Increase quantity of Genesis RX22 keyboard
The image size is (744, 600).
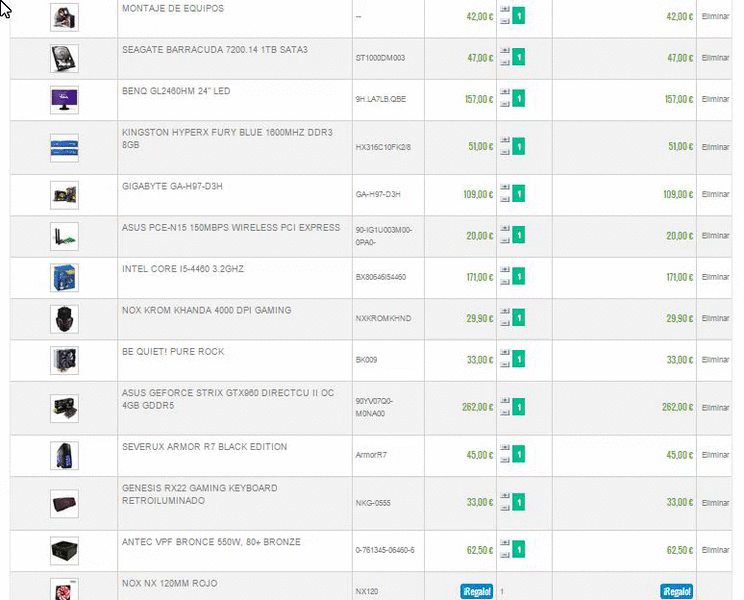coord(505,496)
